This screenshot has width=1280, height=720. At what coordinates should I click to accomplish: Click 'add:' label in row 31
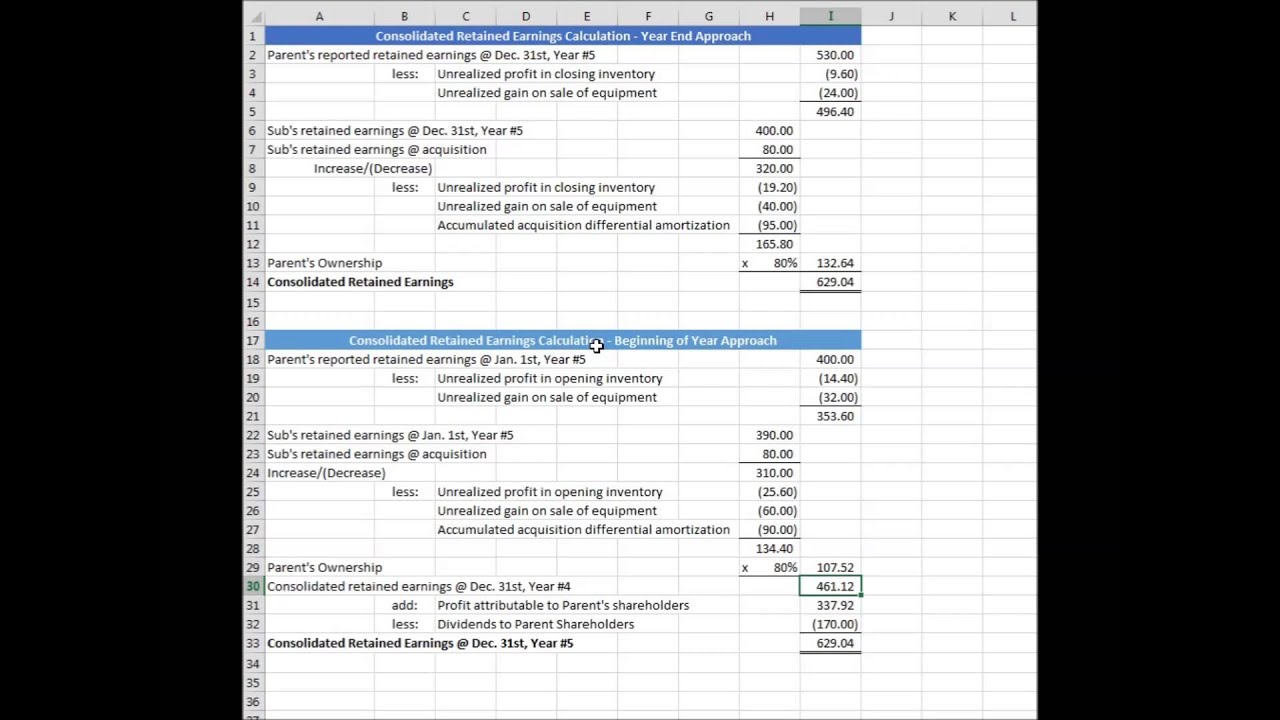404,605
